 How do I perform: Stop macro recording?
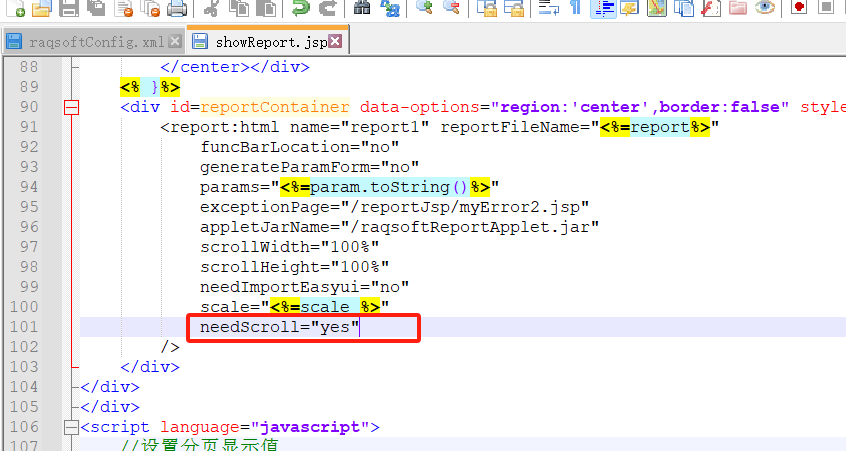826,8
